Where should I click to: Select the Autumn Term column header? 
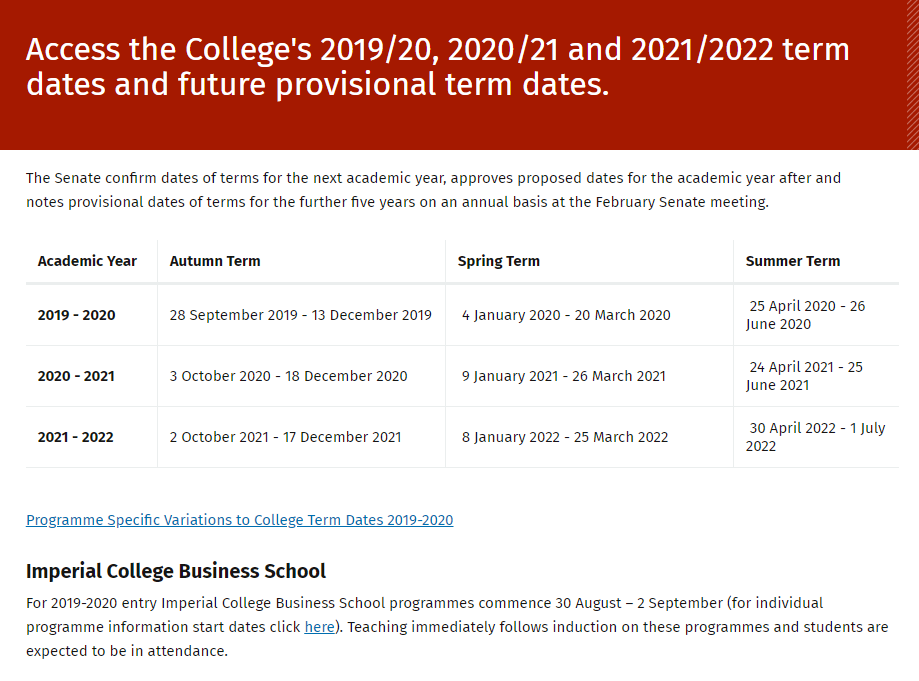coord(215,261)
